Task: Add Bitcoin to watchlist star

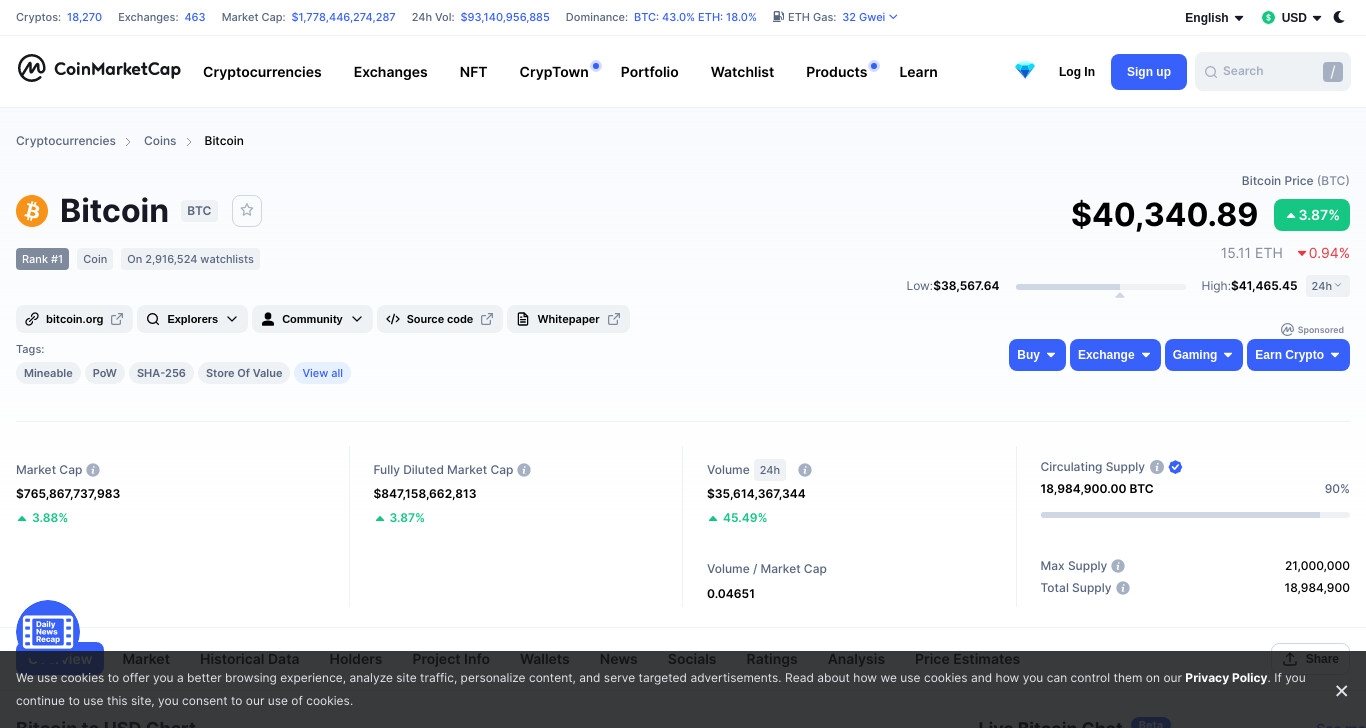Action: [x=247, y=210]
